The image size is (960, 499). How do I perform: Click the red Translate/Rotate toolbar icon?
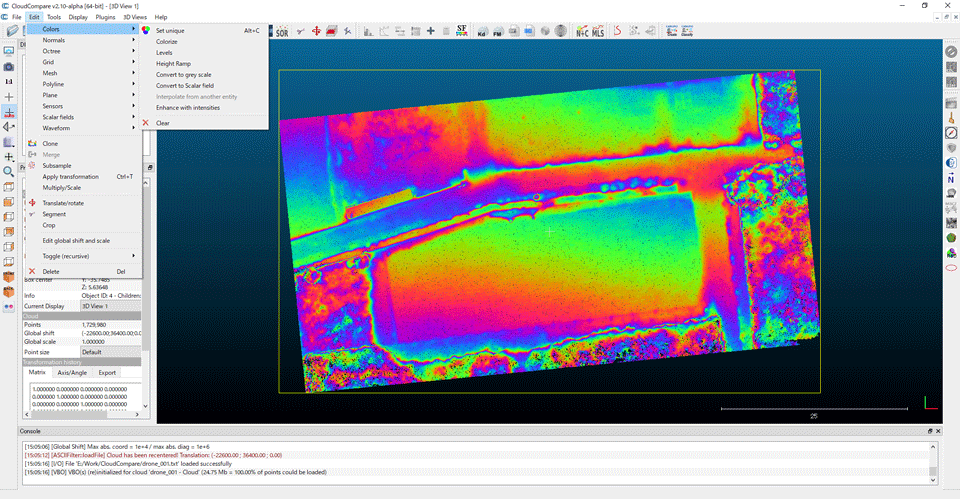[316, 31]
